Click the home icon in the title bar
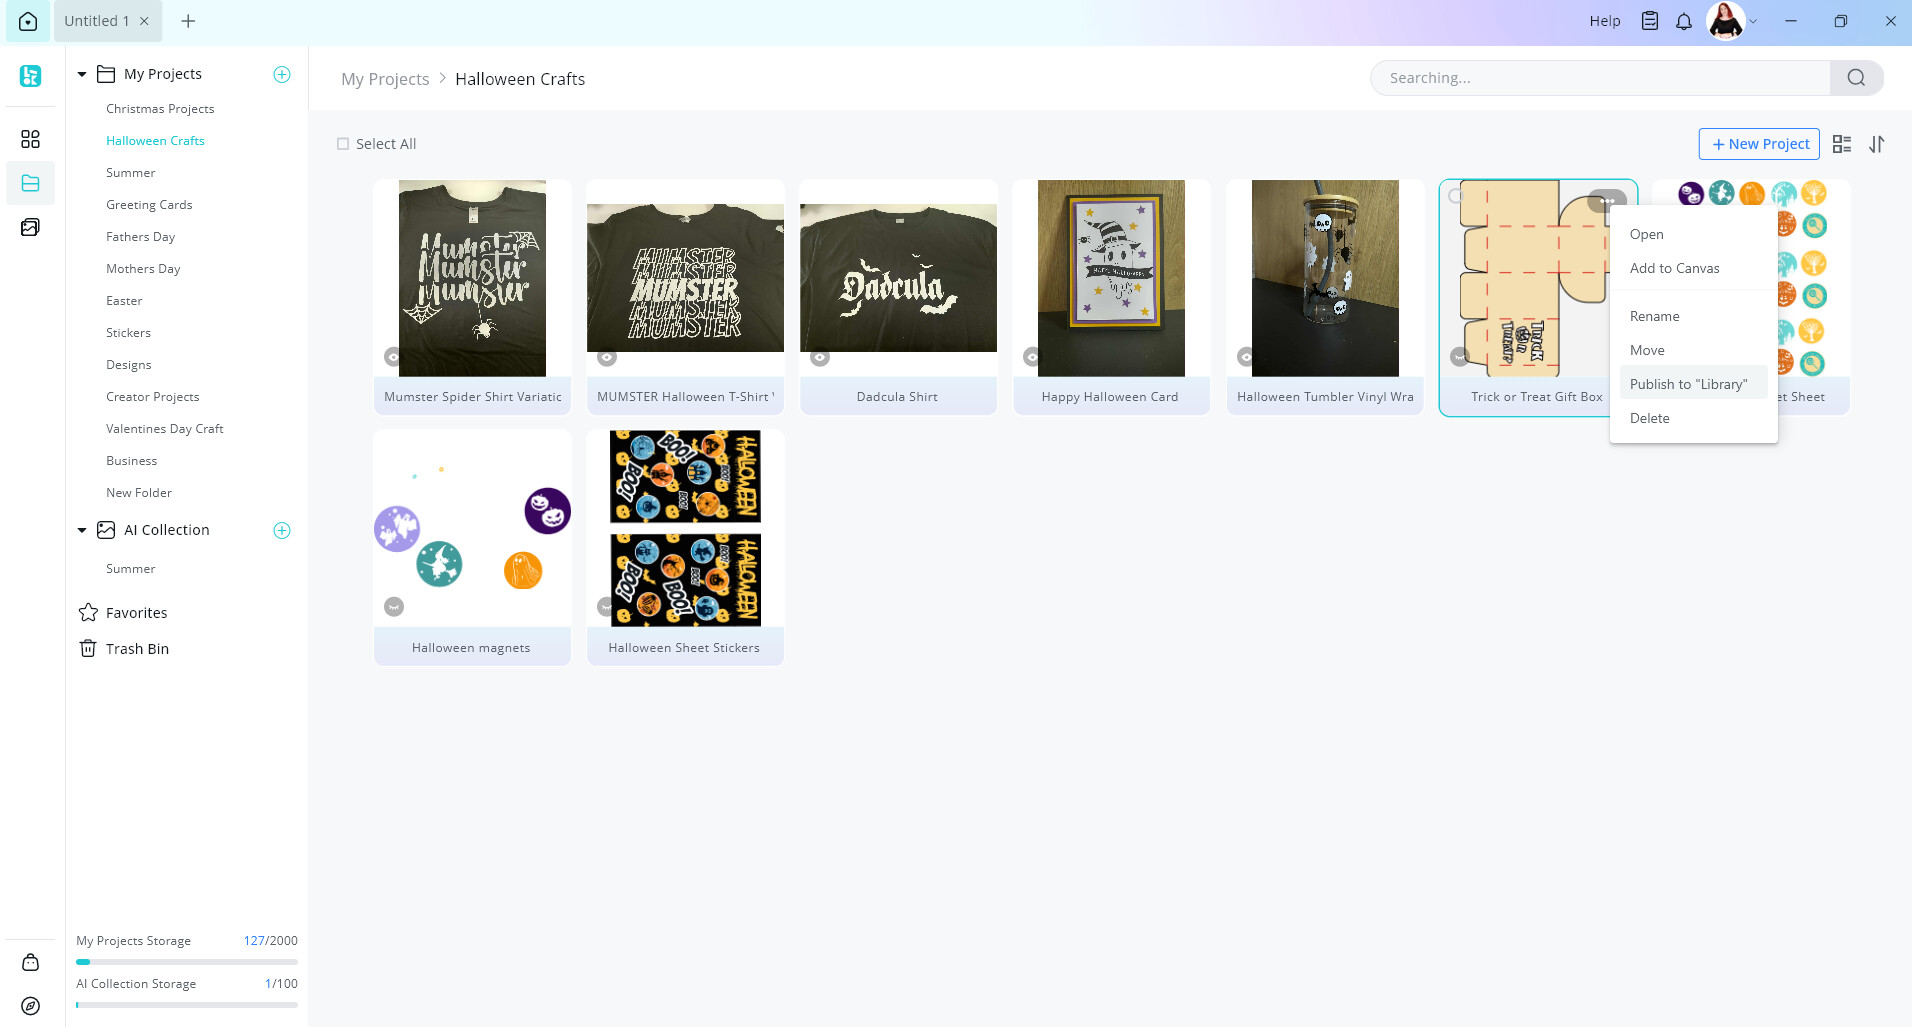Viewport: 1912px width, 1027px height. 28,21
